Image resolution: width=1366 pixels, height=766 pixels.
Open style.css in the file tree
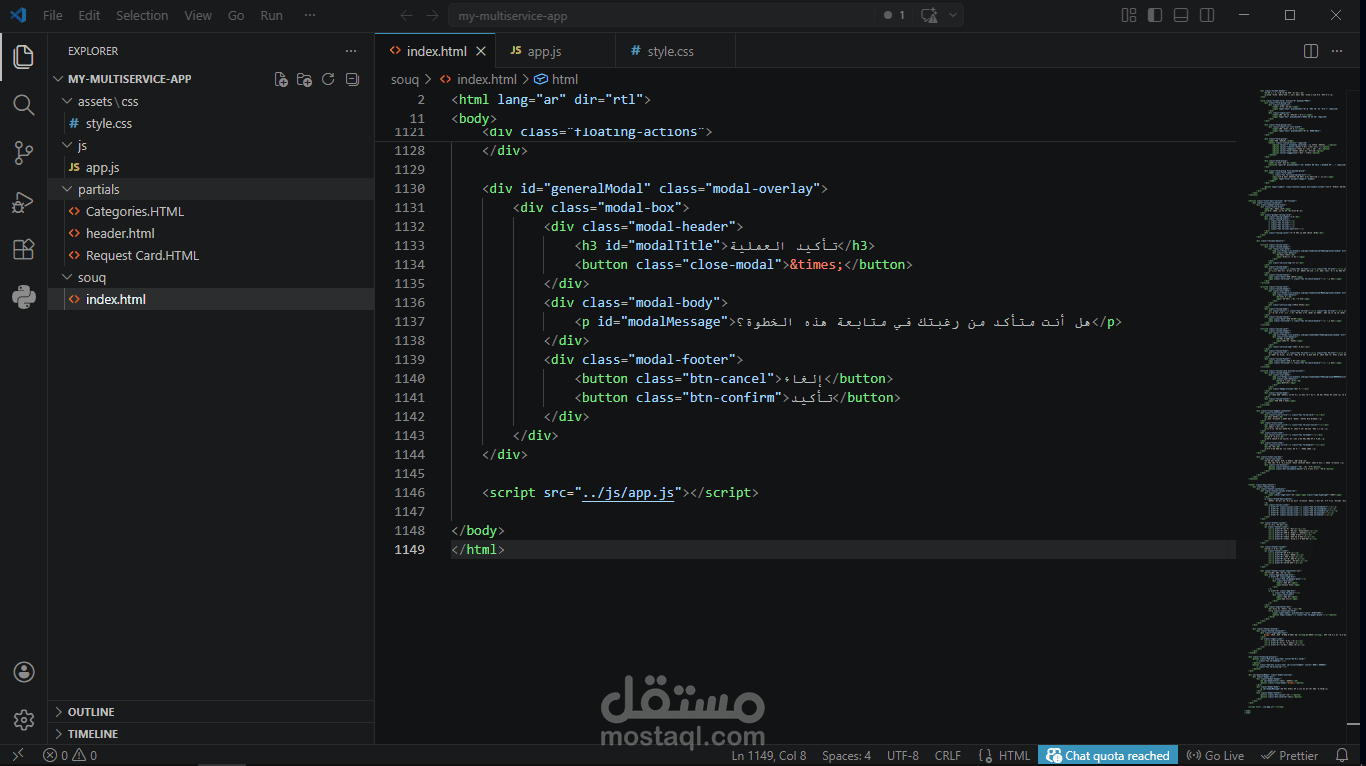pyautogui.click(x=108, y=123)
